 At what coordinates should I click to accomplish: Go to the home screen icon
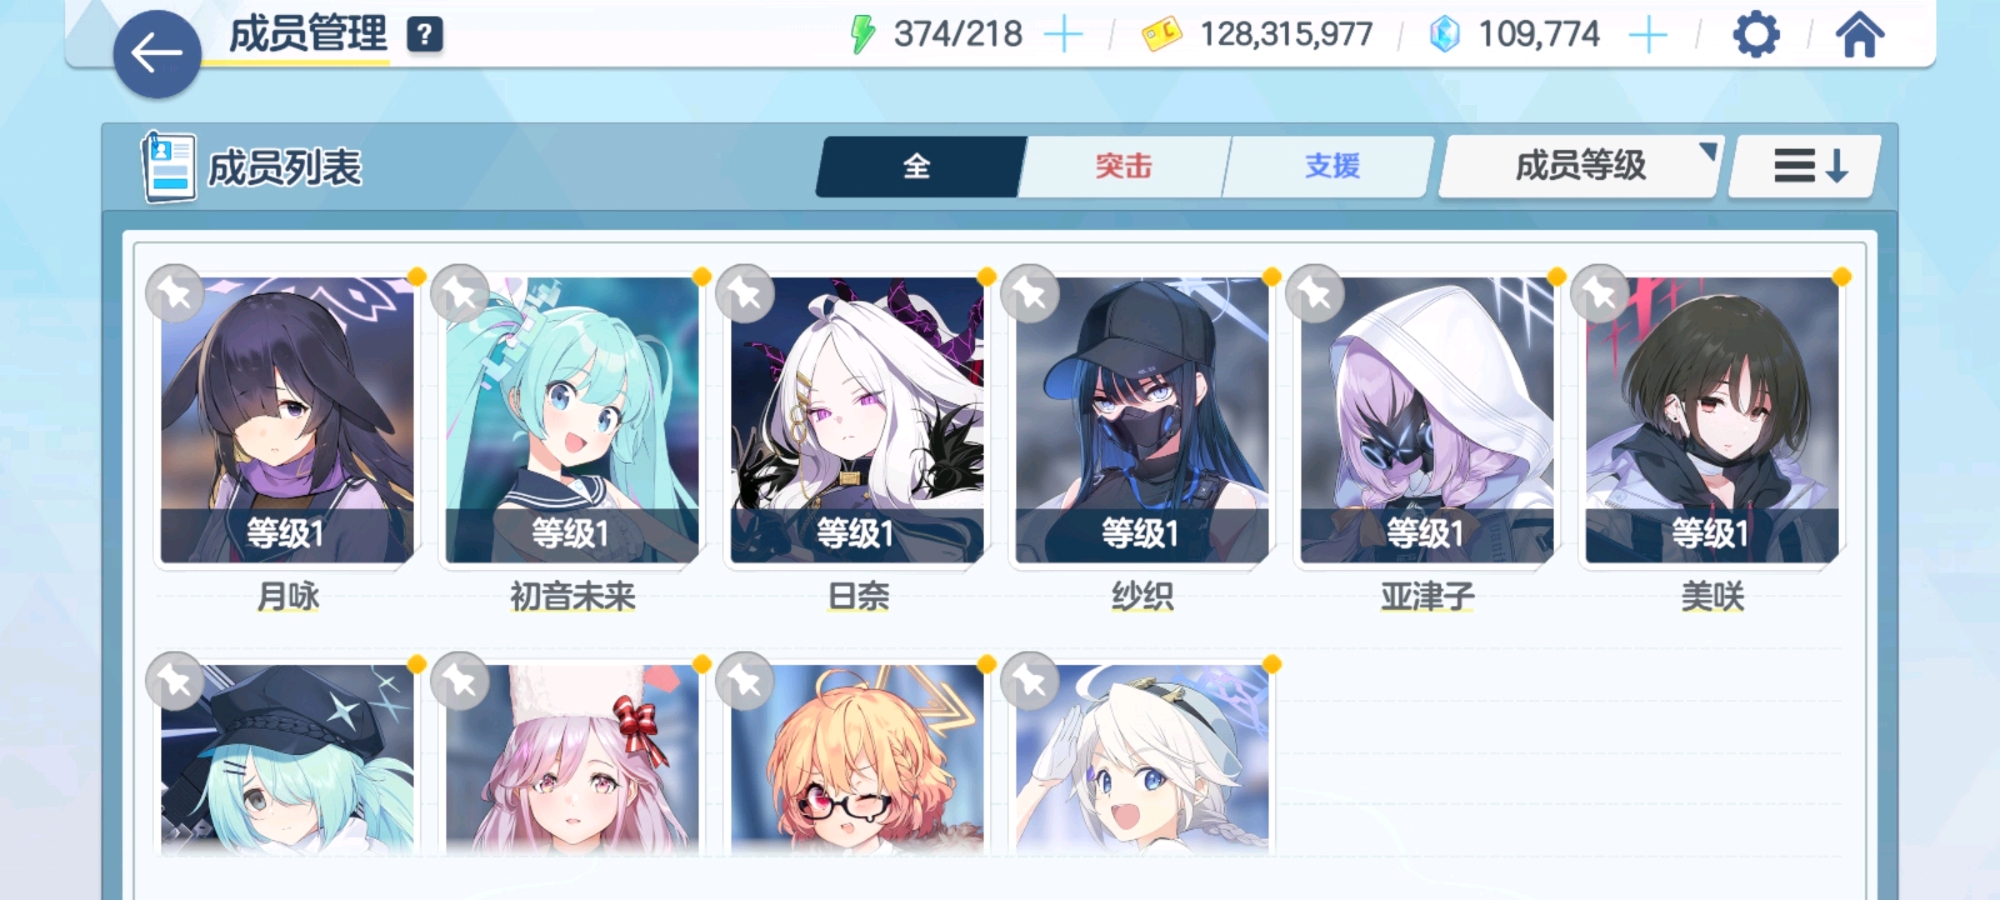[x=1859, y=35]
